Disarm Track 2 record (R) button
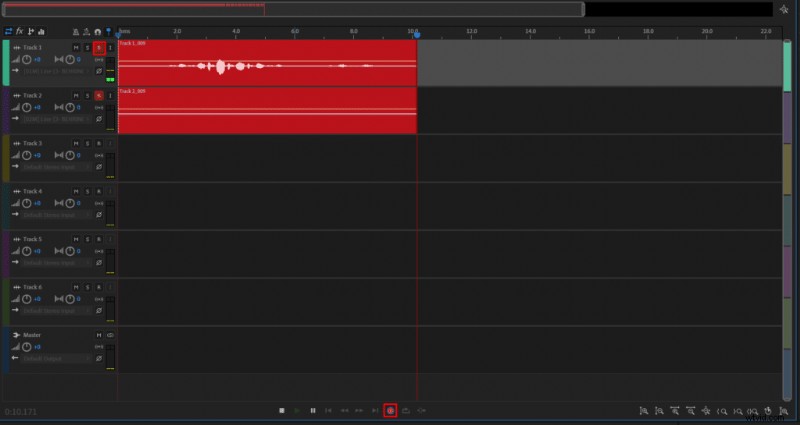 pyautogui.click(x=99, y=96)
